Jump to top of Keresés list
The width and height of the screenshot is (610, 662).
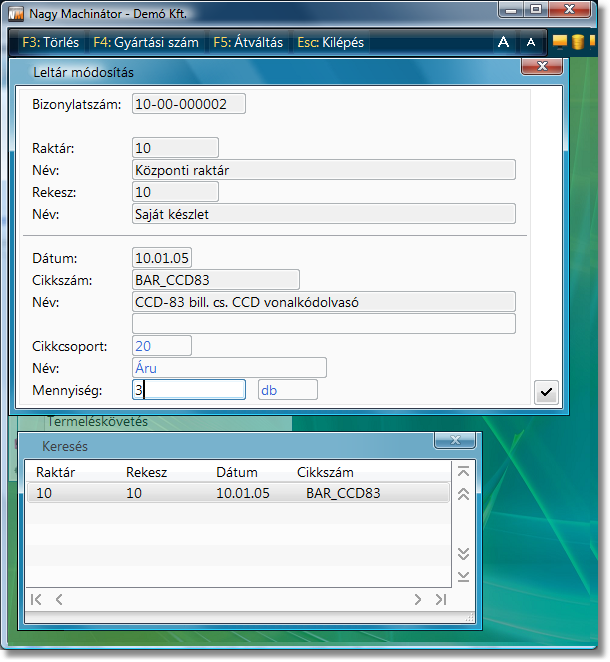point(464,472)
